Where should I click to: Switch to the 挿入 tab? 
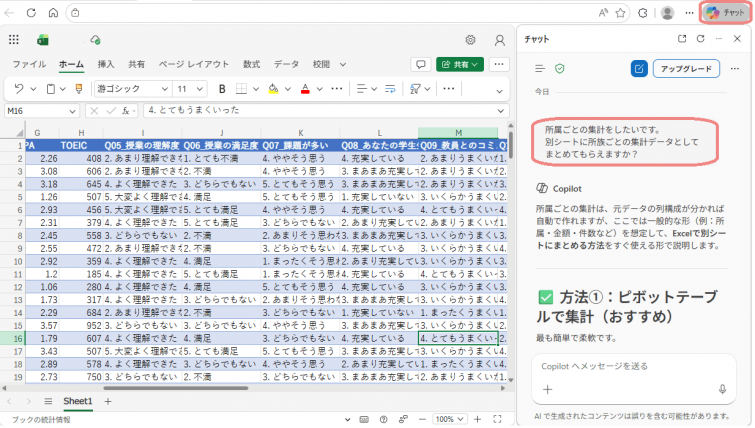tap(106, 65)
